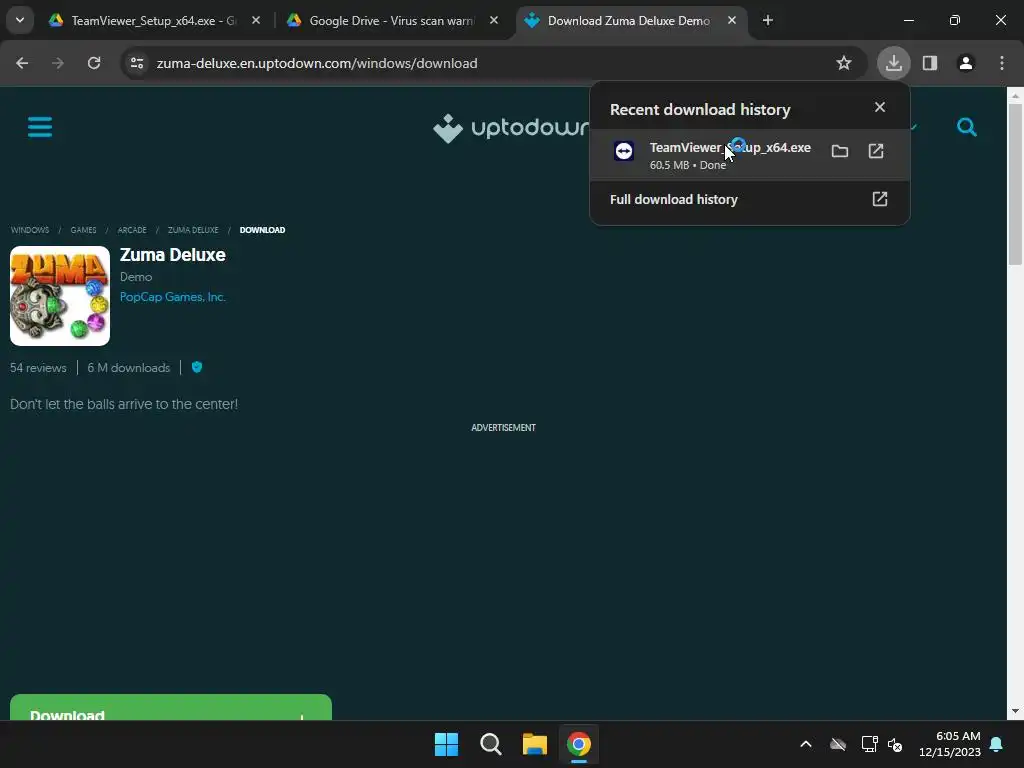Open a new browser tab
The image size is (1024, 768).
click(x=768, y=21)
